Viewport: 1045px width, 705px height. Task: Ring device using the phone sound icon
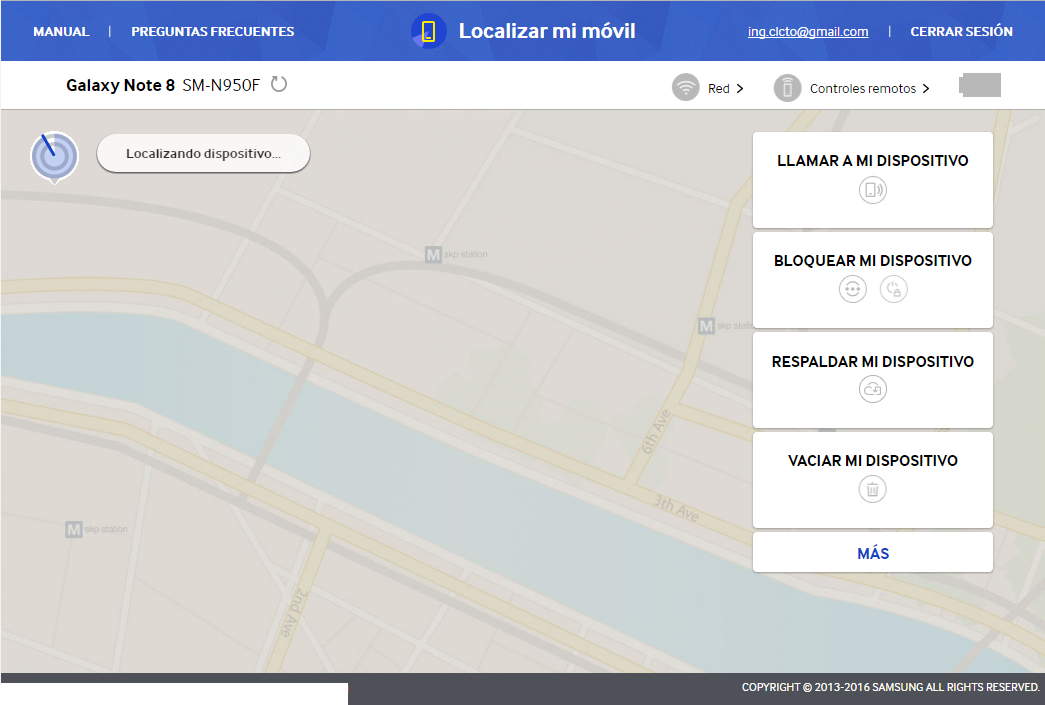tap(872, 190)
